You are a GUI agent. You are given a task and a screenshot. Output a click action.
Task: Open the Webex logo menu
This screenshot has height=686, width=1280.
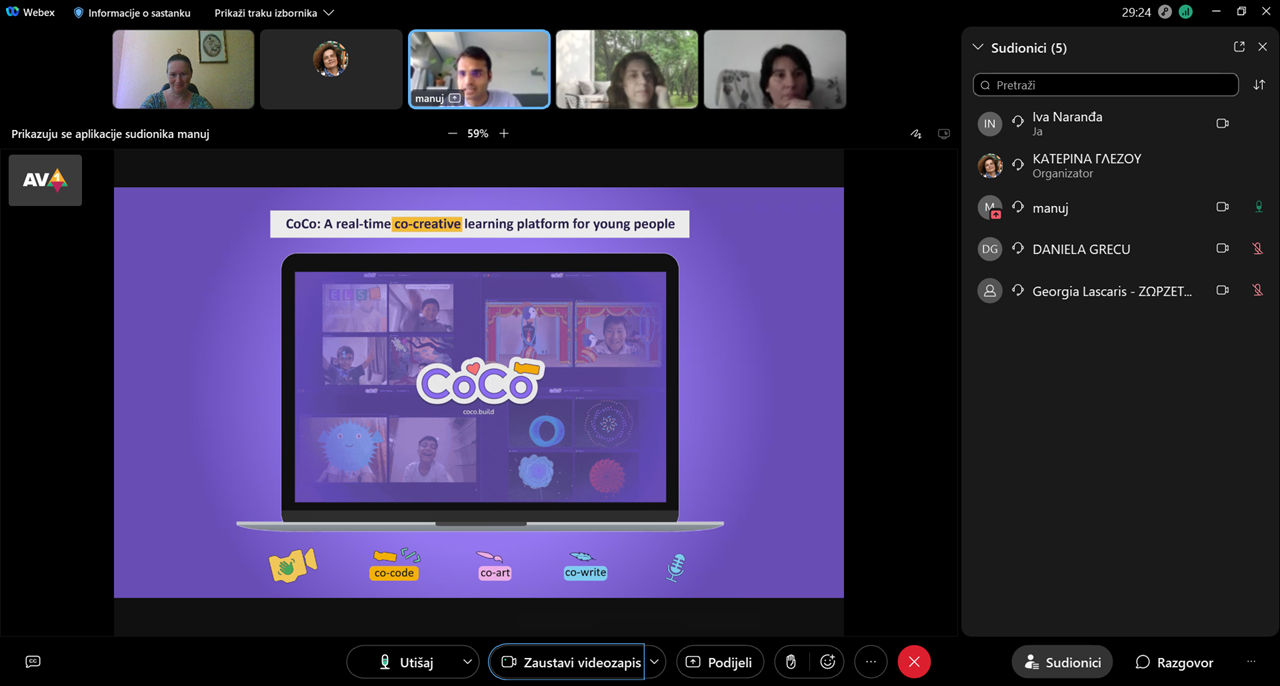click(x=30, y=13)
